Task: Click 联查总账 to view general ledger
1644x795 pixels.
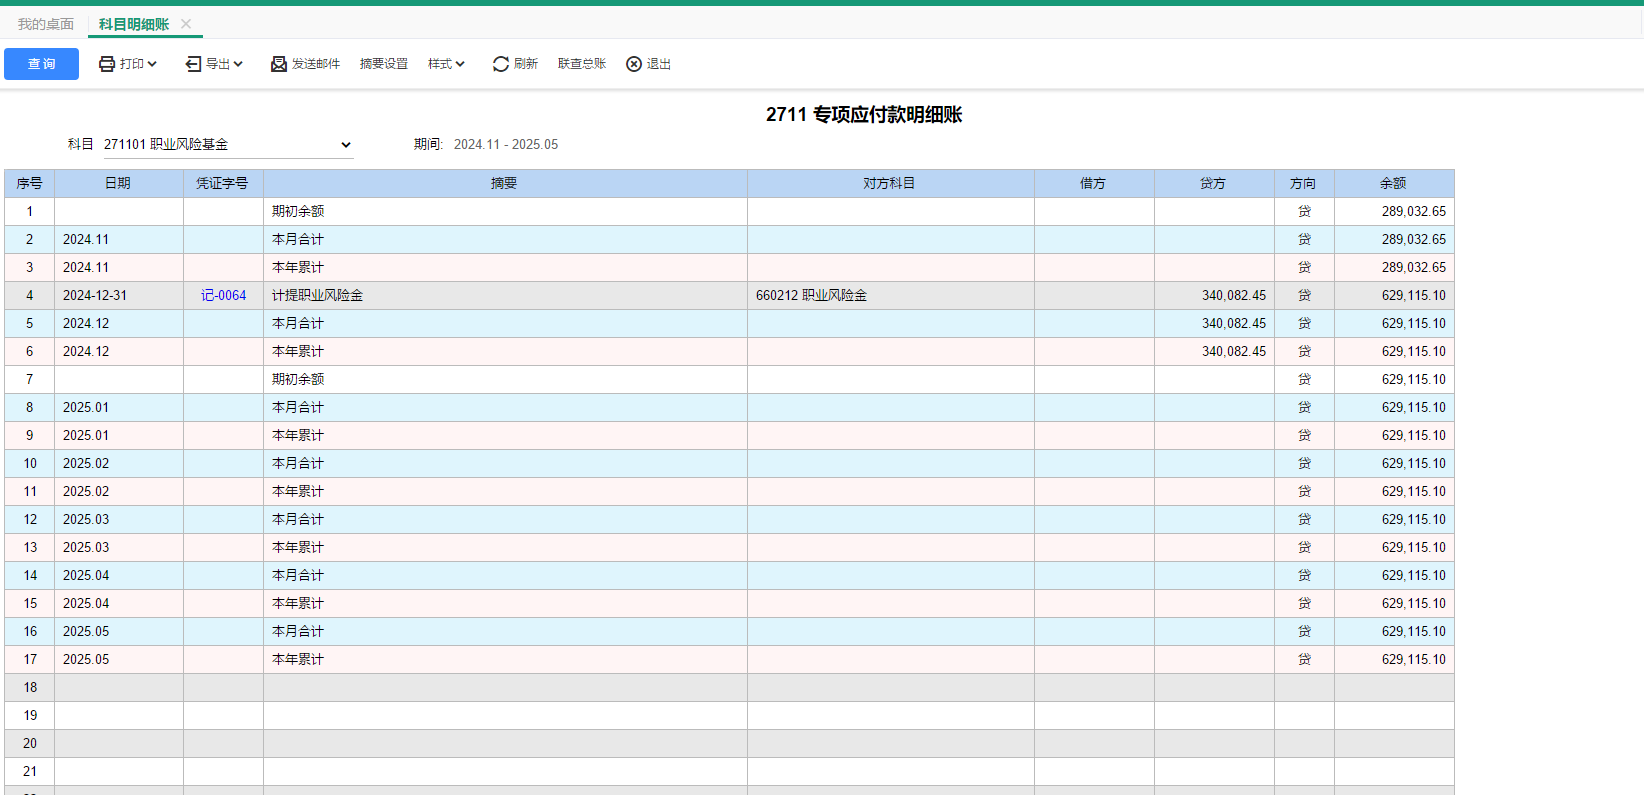Action: point(582,64)
